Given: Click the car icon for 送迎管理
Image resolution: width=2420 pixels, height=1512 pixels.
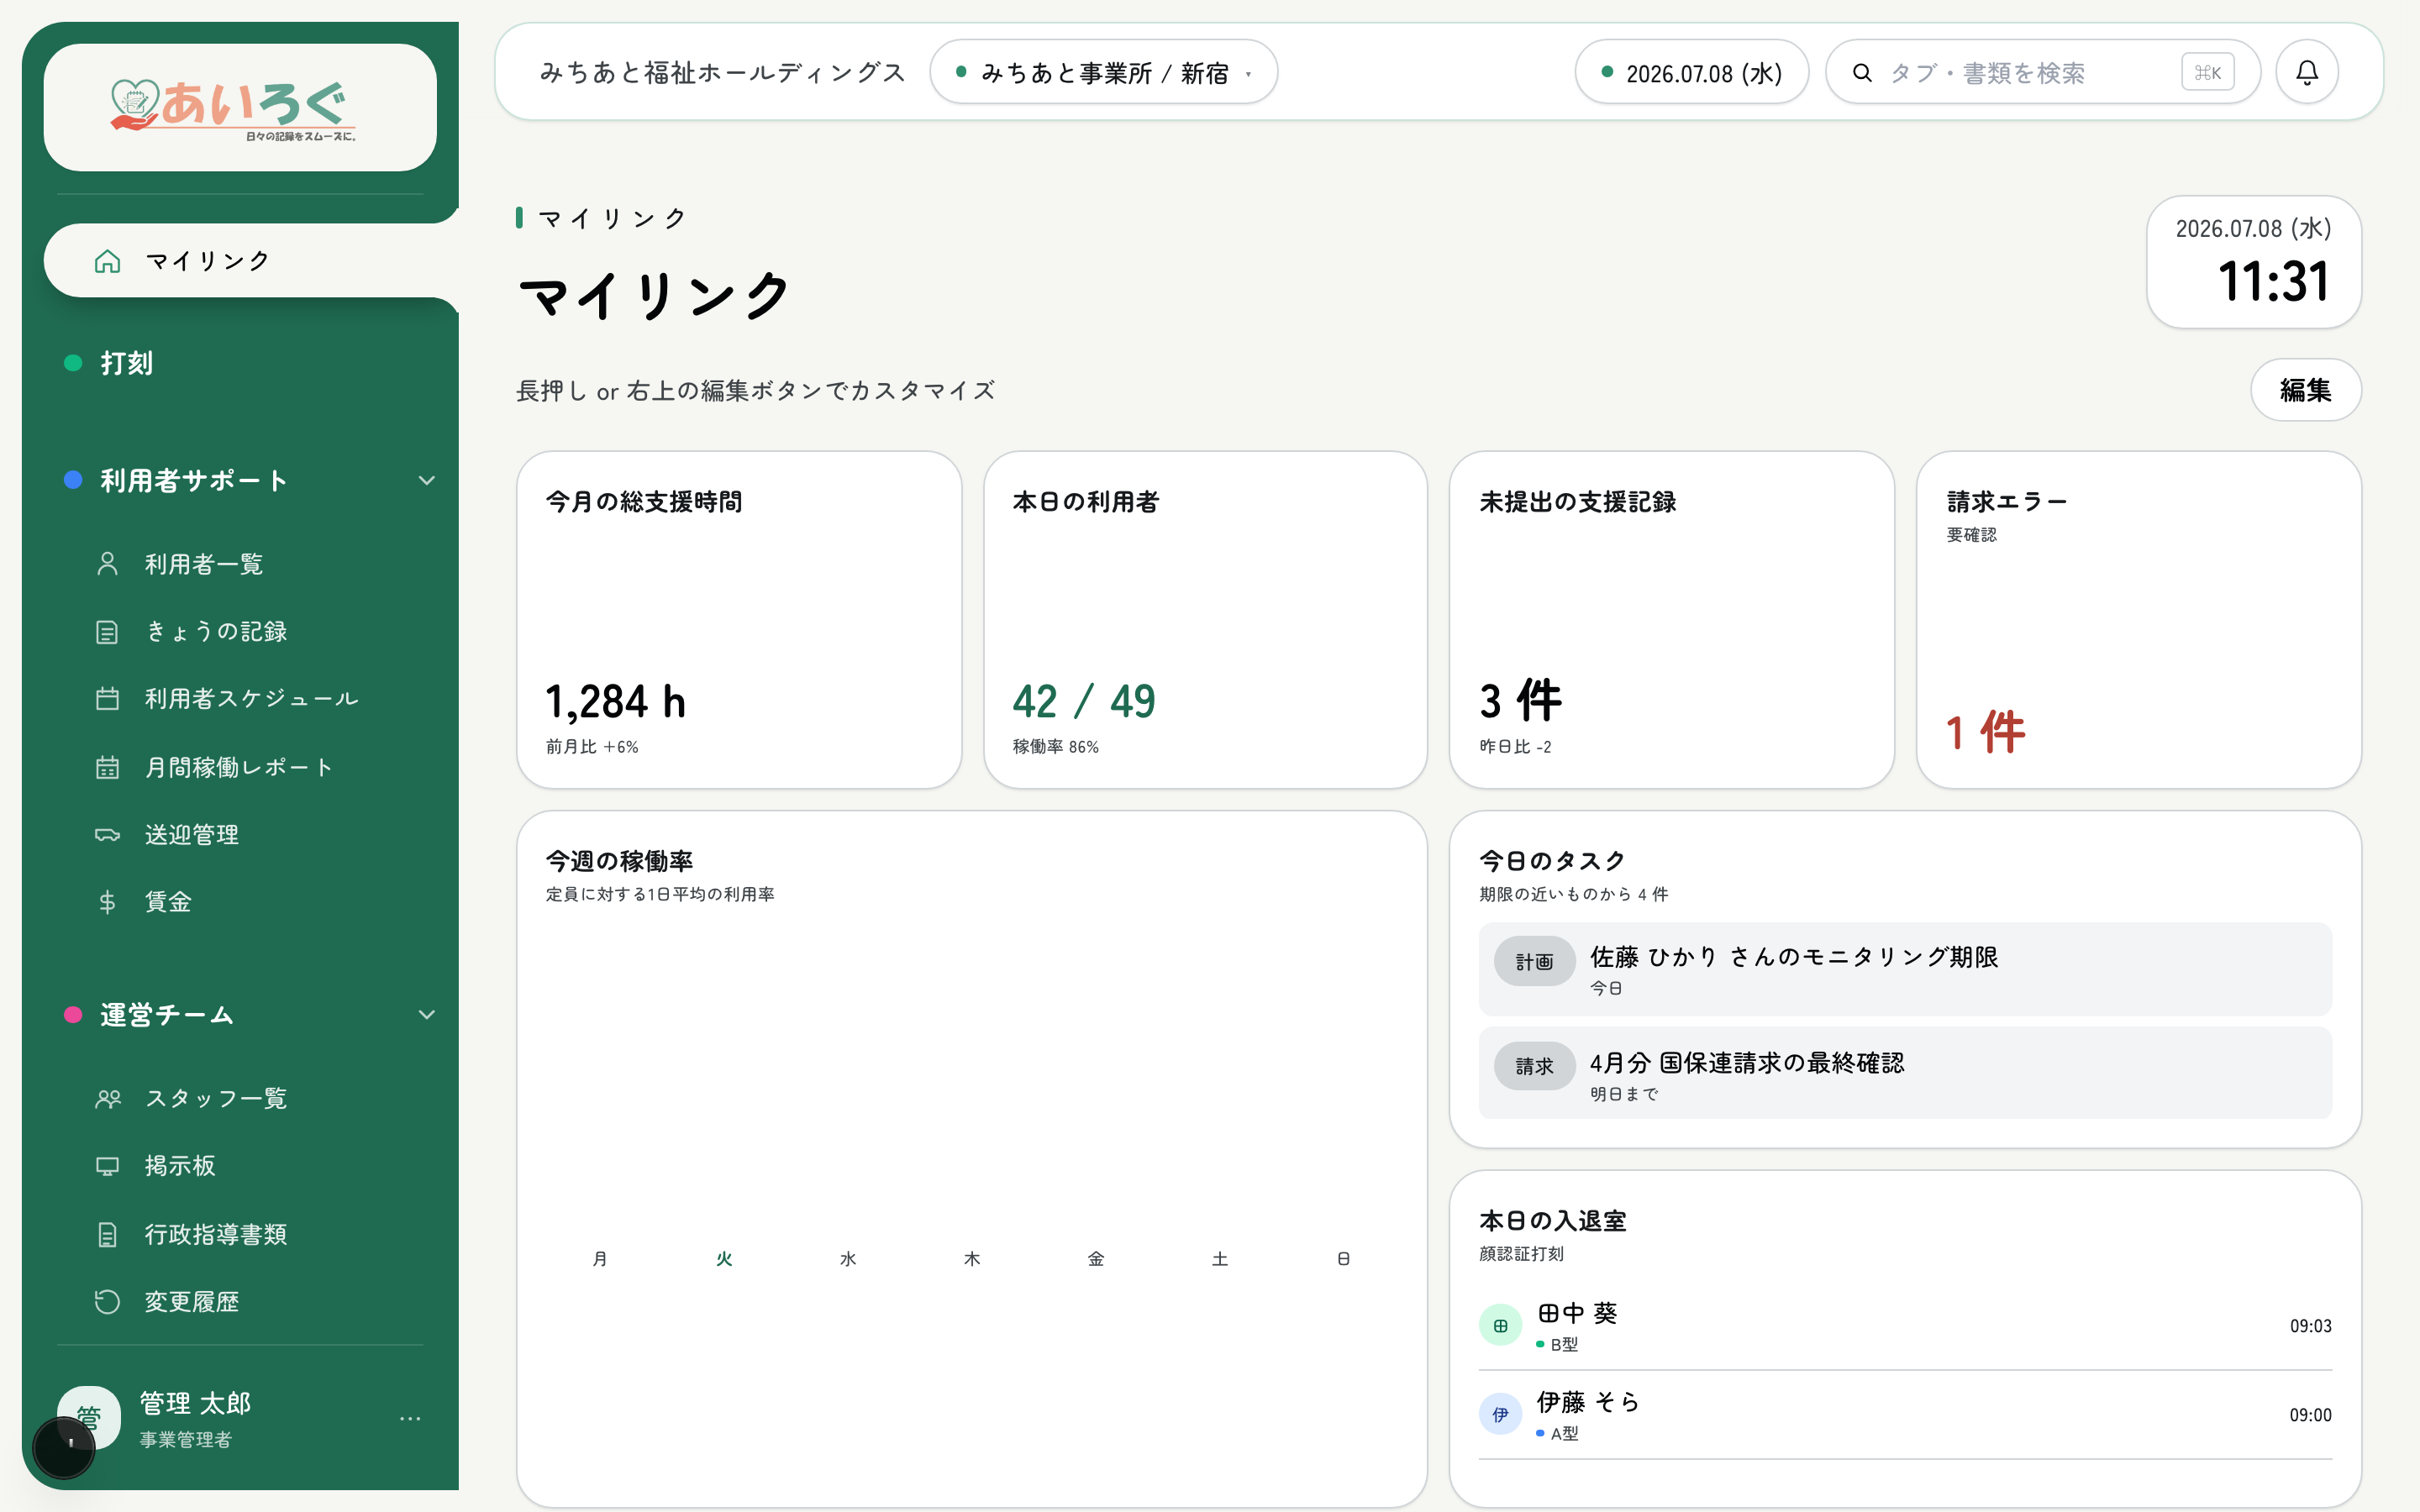Looking at the screenshot, I should [x=107, y=835].
